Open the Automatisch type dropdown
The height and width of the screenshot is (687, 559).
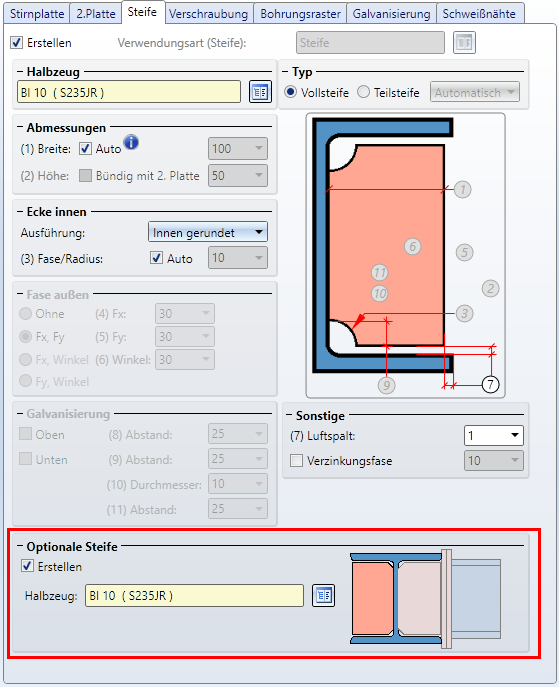coord(475,92)
